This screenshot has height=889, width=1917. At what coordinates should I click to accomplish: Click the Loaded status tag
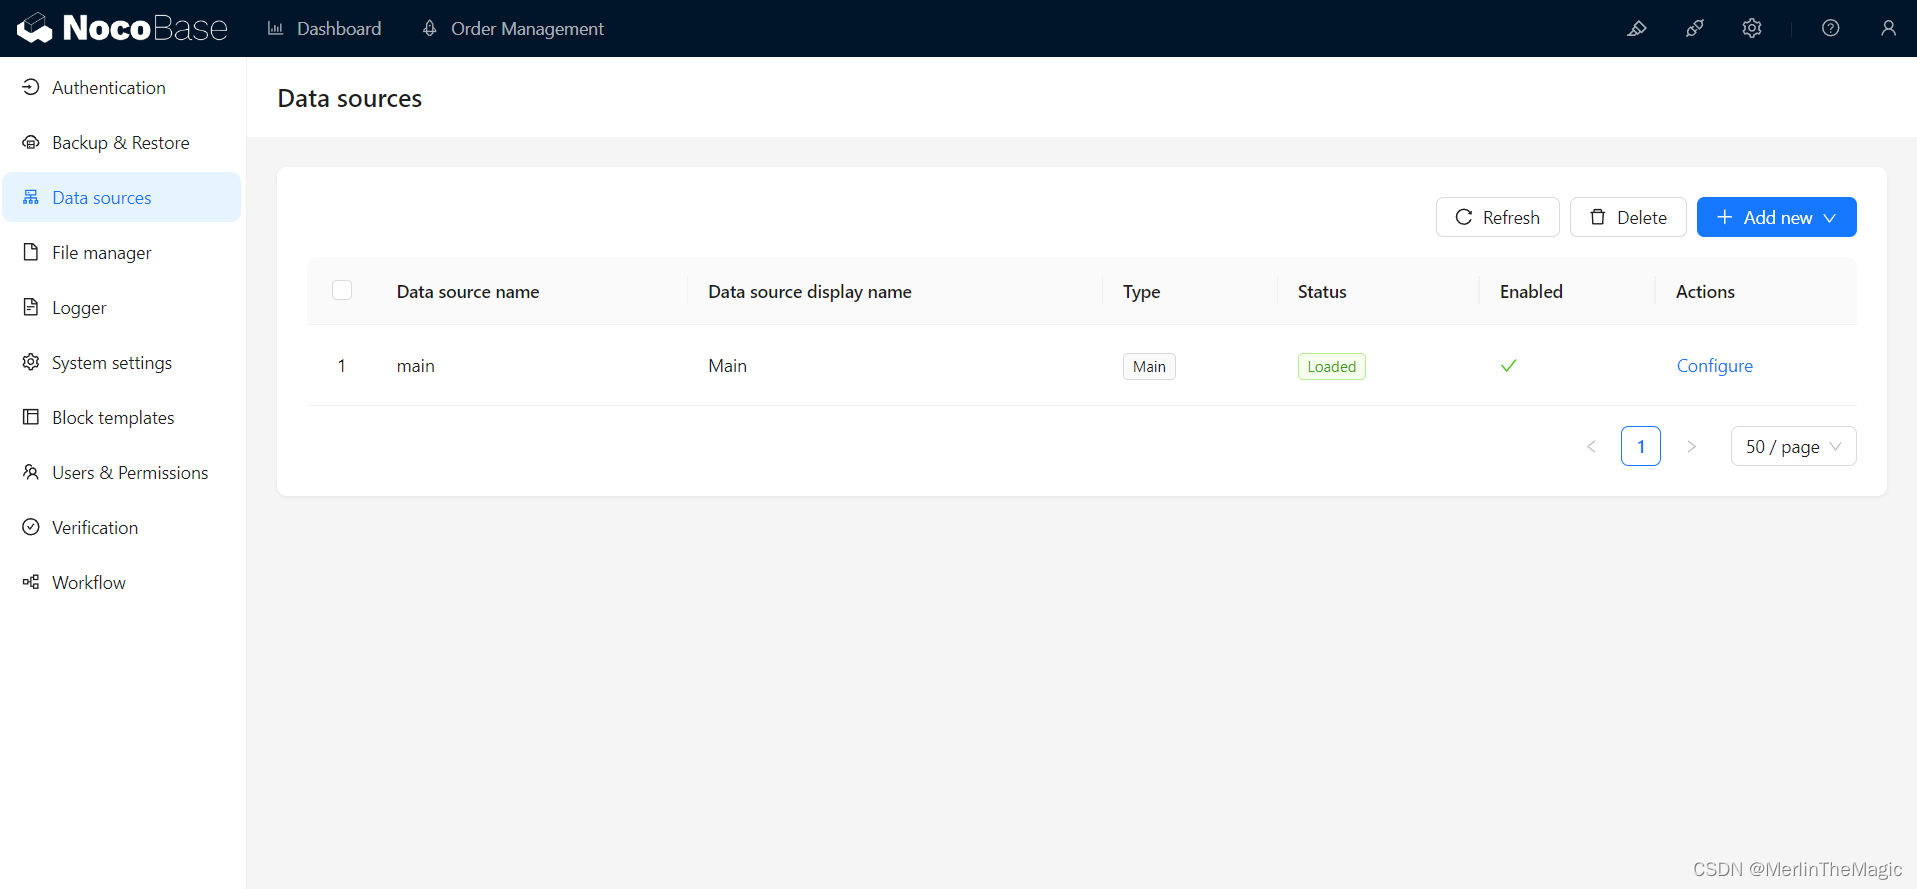click(x=1331, y=366)
